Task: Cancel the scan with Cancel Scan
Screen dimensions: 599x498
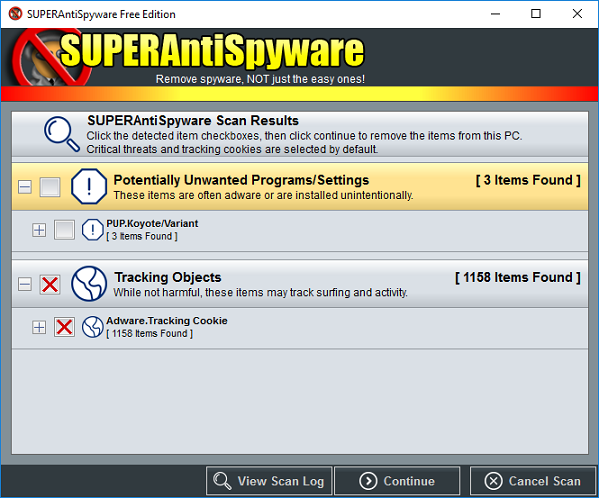Action: coord(533,481)
